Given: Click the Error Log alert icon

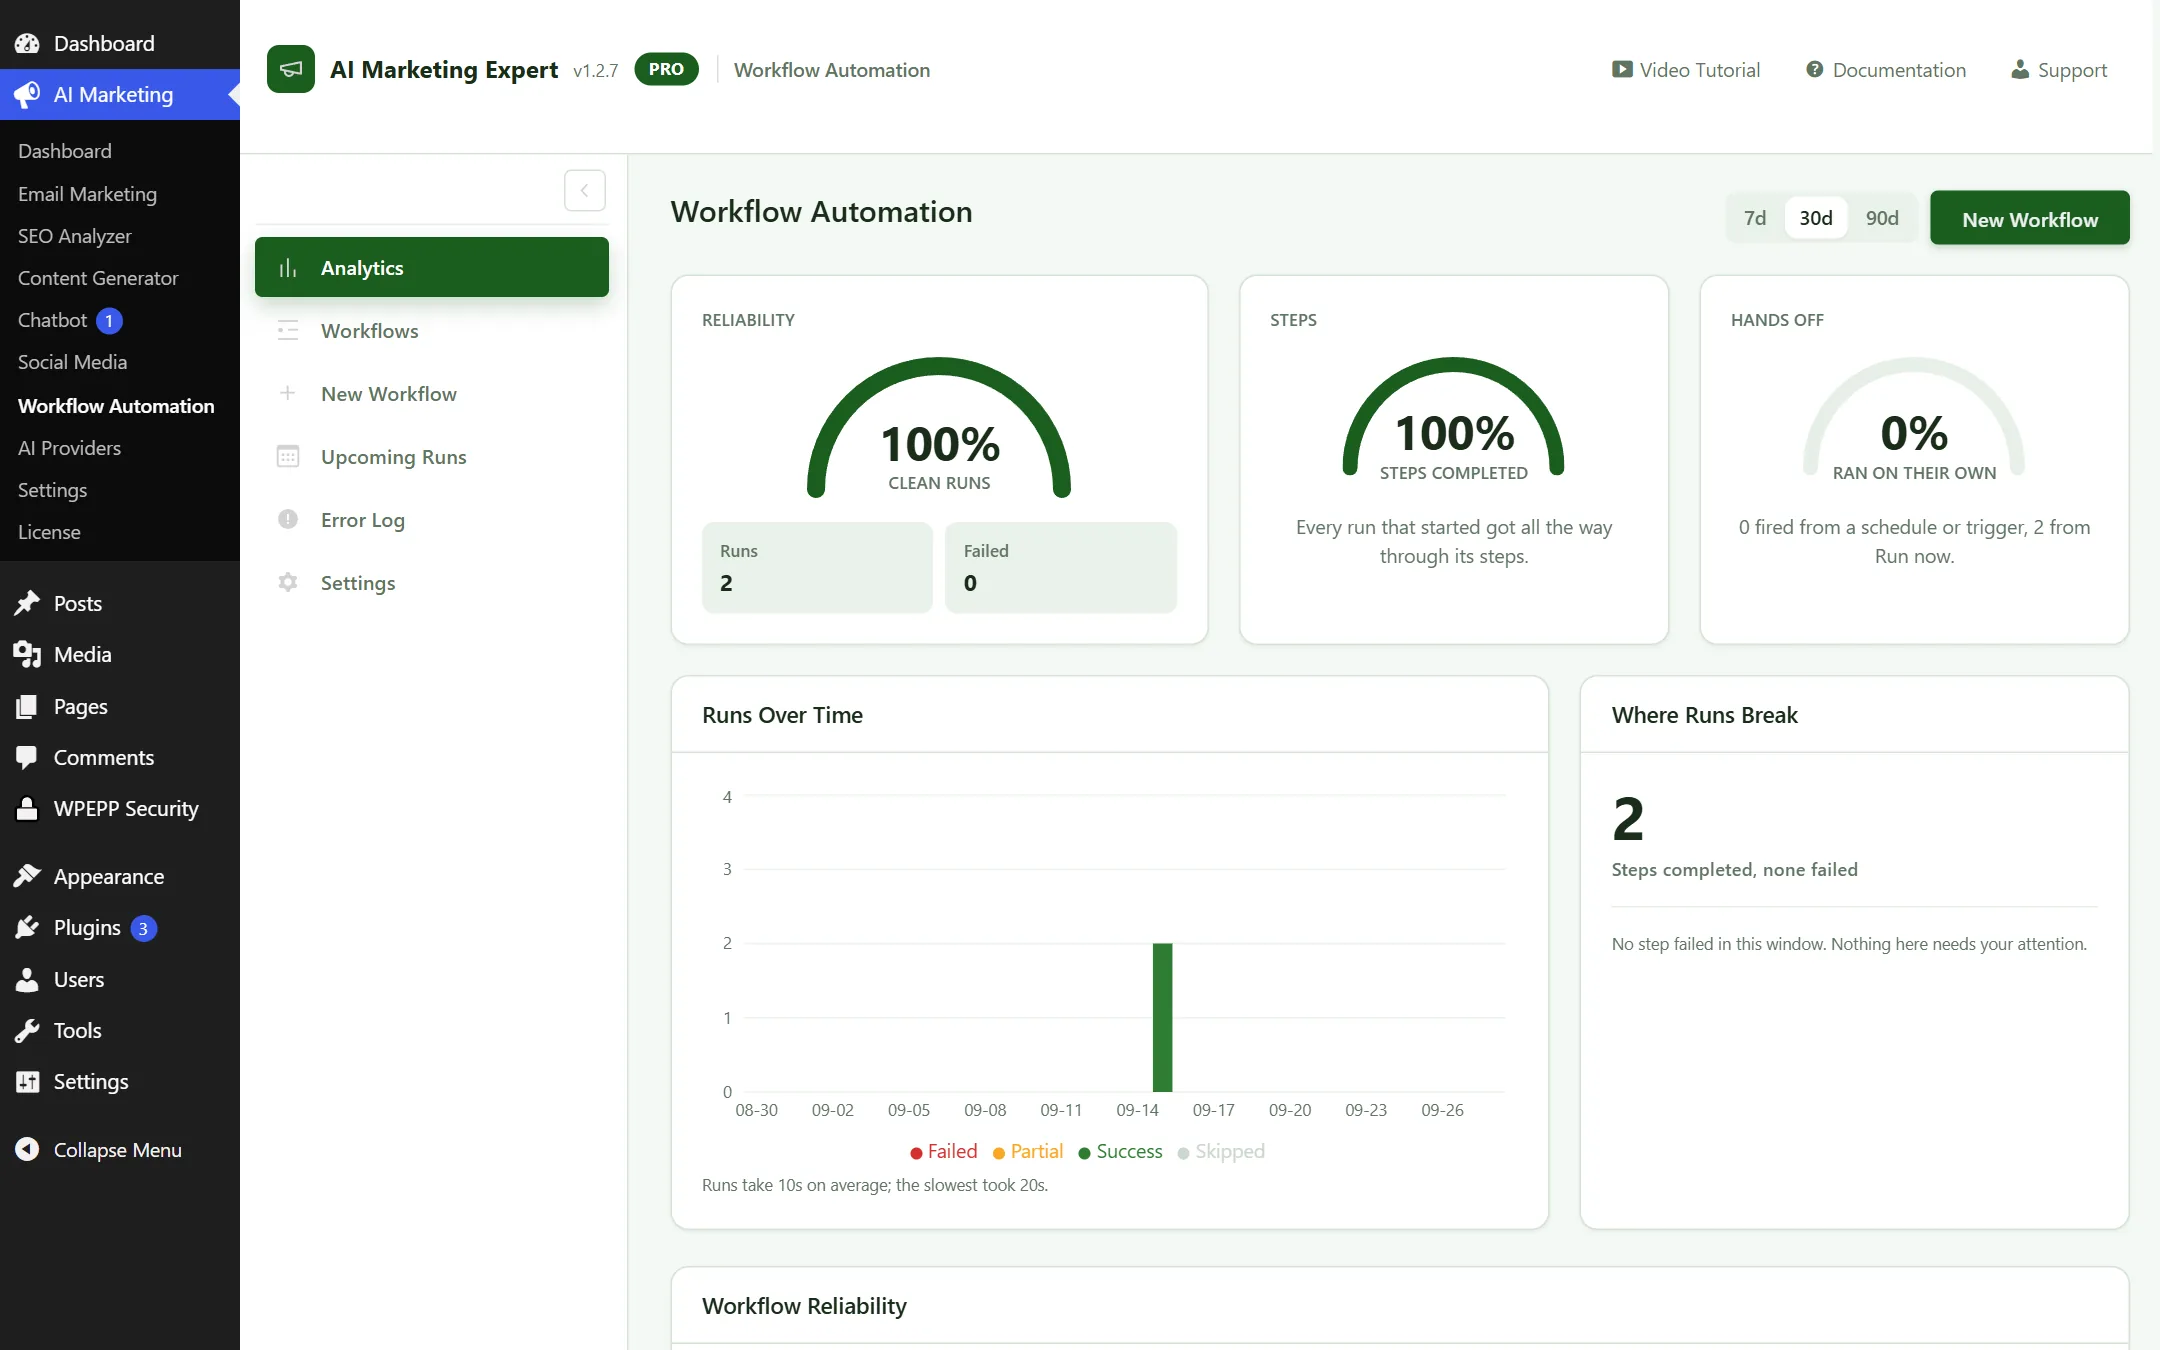Looking at the screenshot, I should (288, 519).
